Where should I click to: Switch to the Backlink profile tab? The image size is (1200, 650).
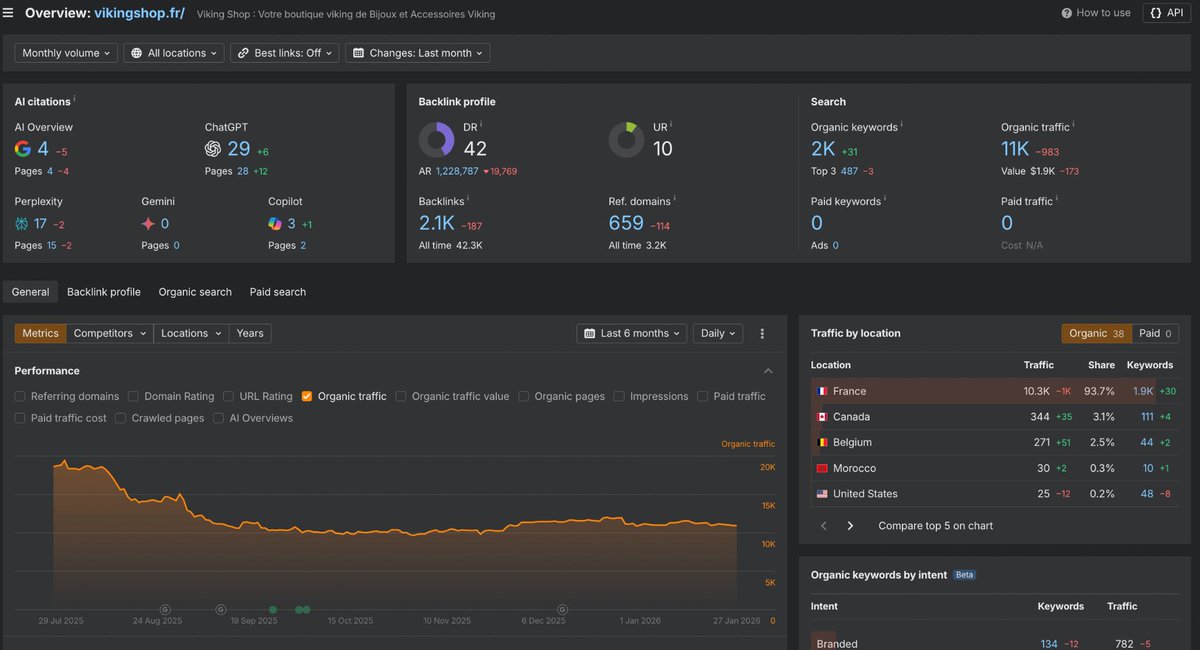pos(104,292)
